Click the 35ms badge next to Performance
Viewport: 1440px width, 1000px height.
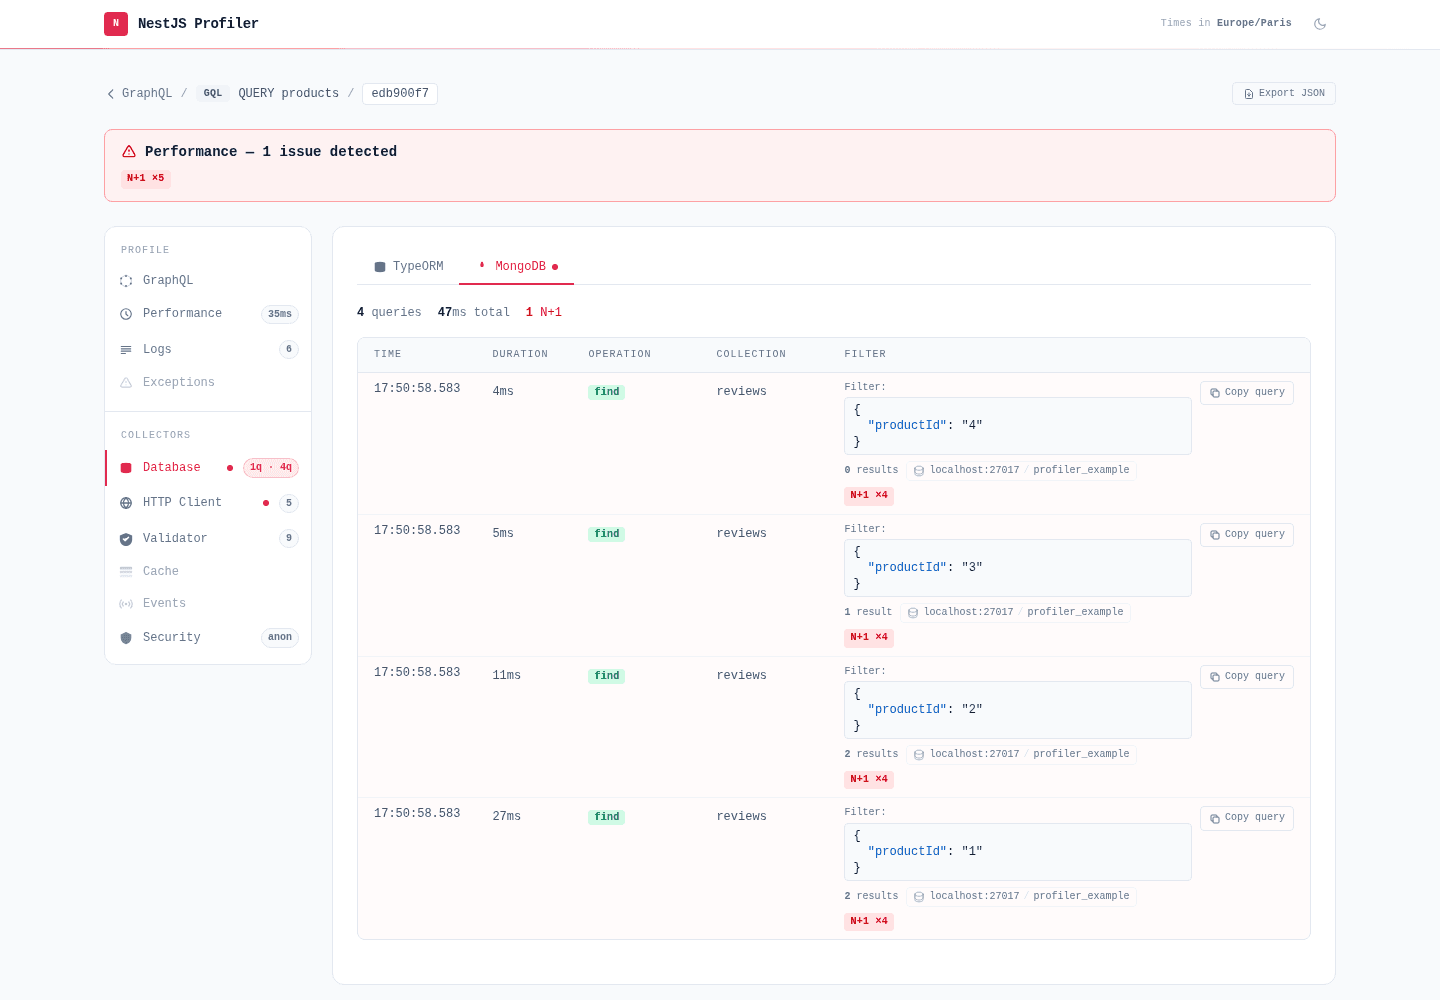pyautogui.click(x=280, y=314)
